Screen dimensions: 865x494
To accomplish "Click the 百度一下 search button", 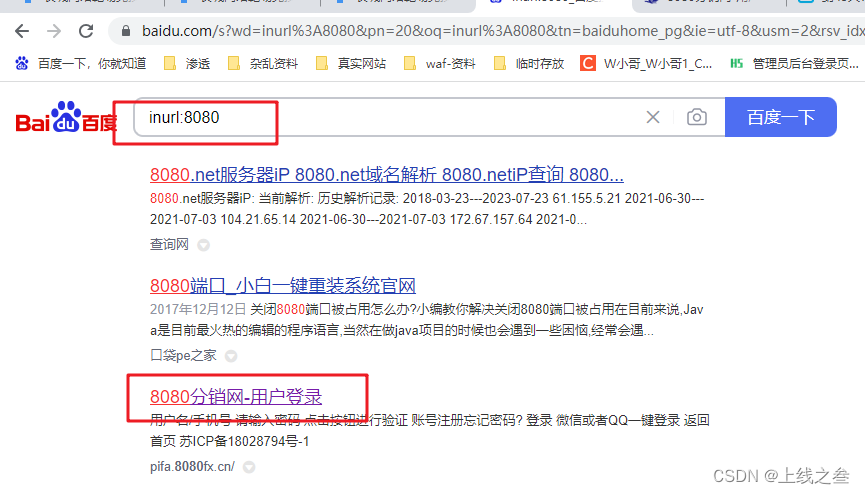I will (781, 117).
